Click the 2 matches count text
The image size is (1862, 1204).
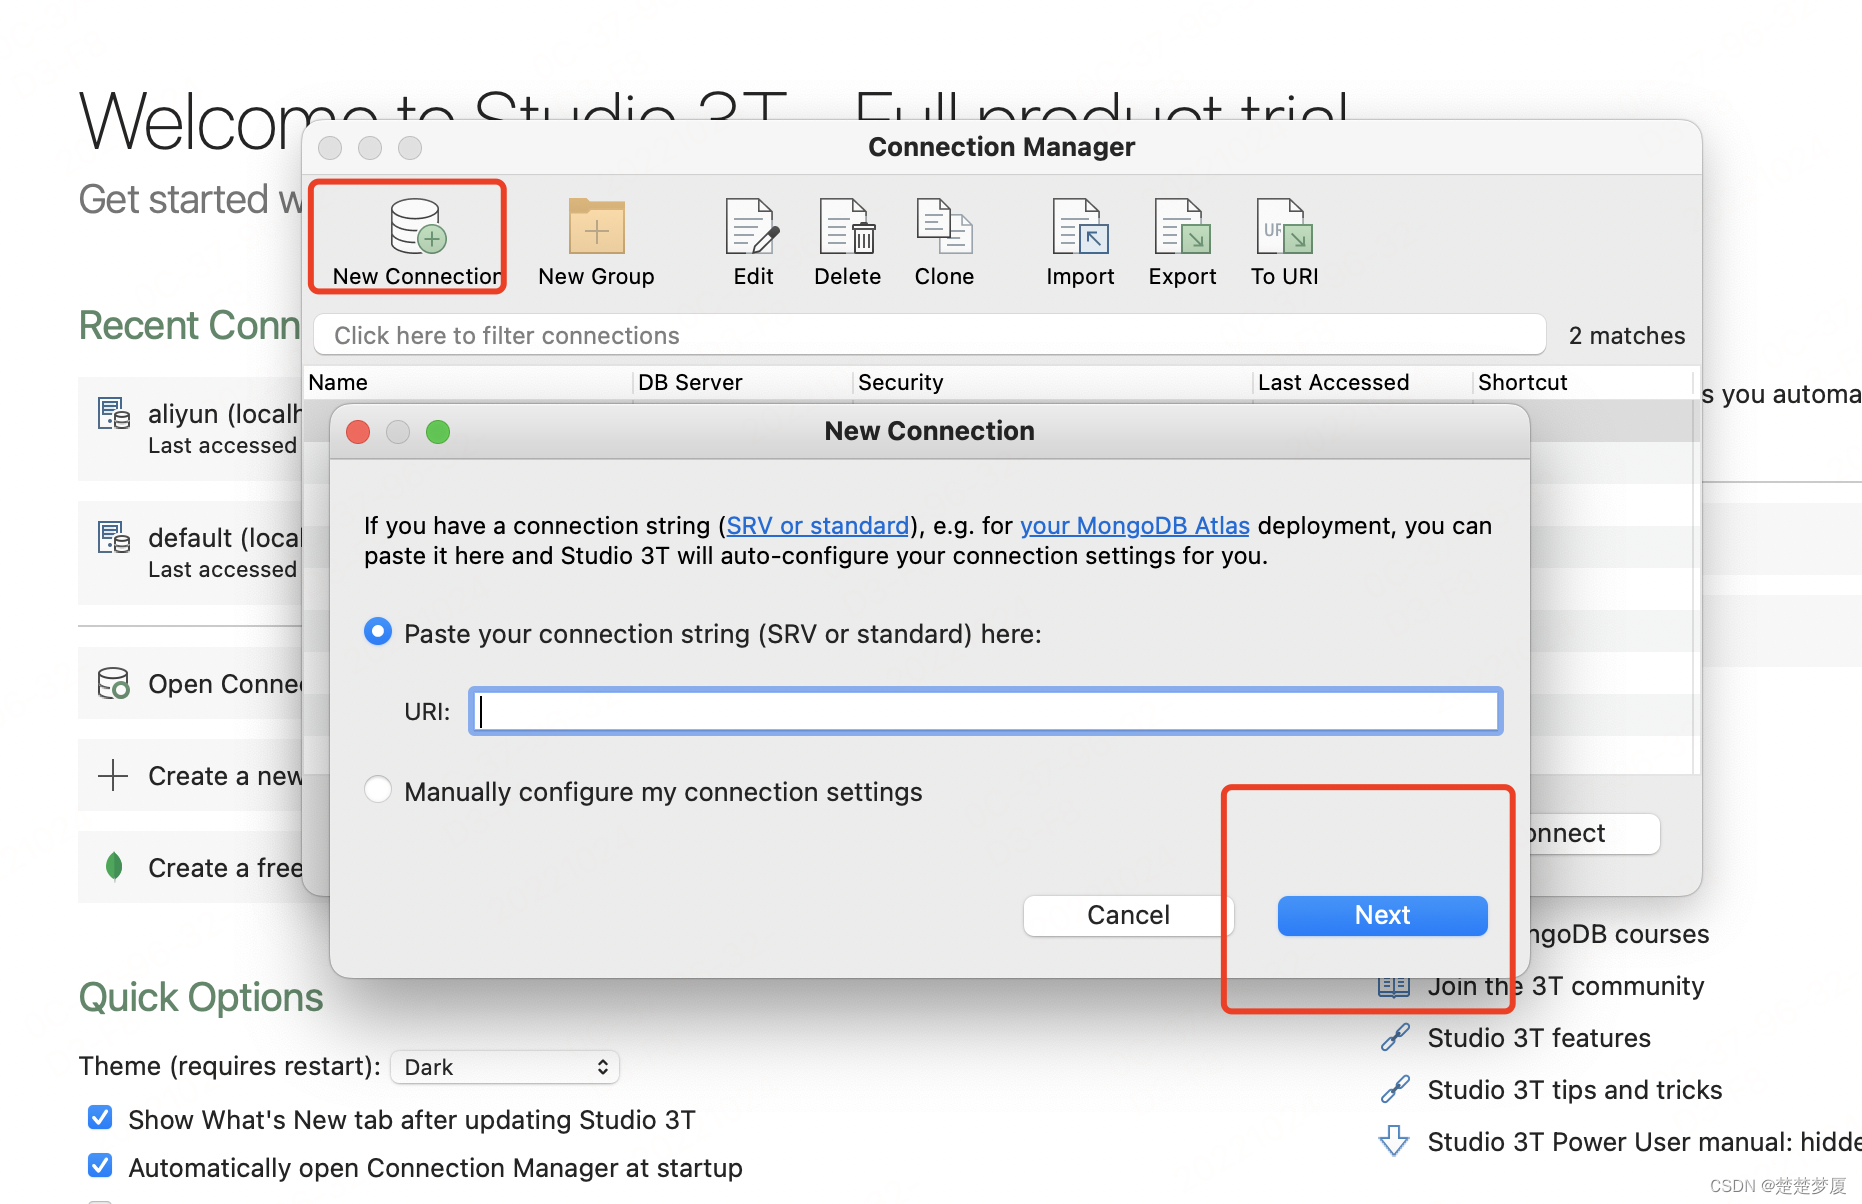pos(1627,336)
